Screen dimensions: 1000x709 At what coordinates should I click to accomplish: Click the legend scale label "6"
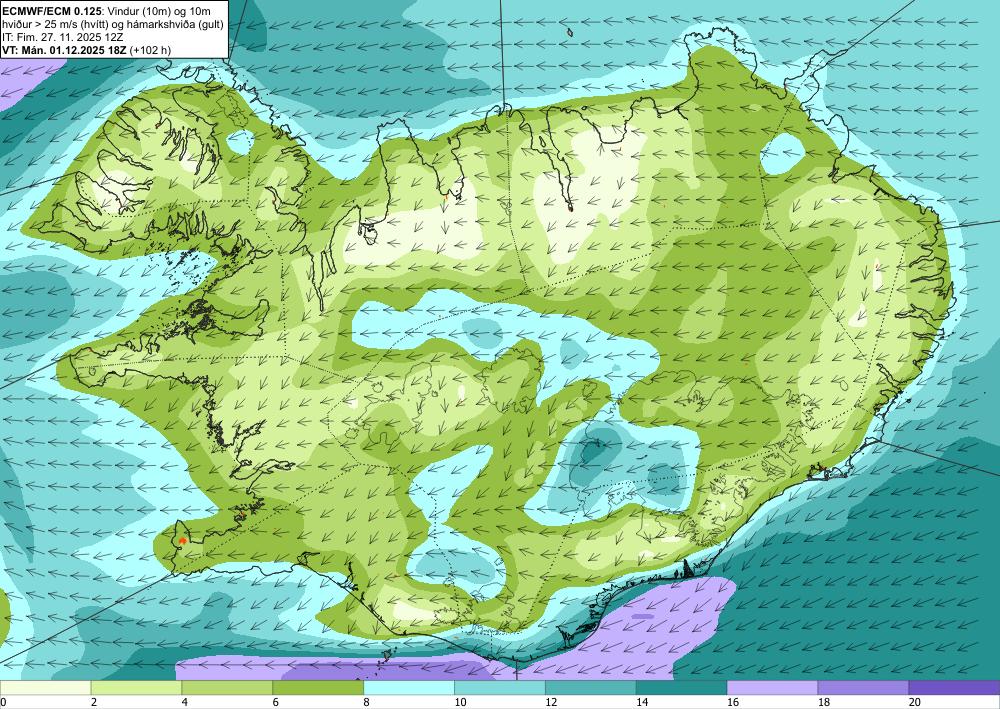click(276, 702)
